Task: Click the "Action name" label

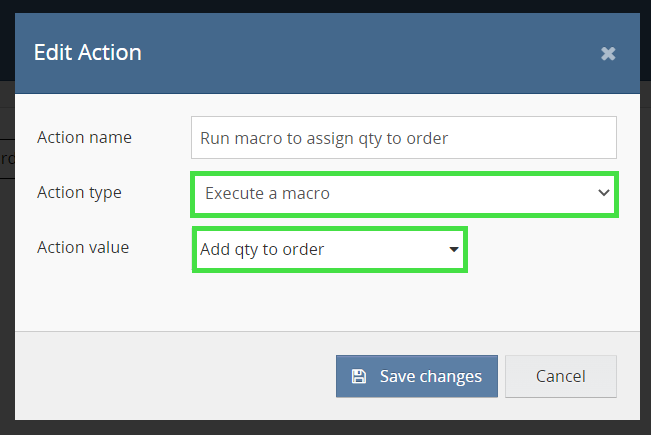Action: [84, 137]
